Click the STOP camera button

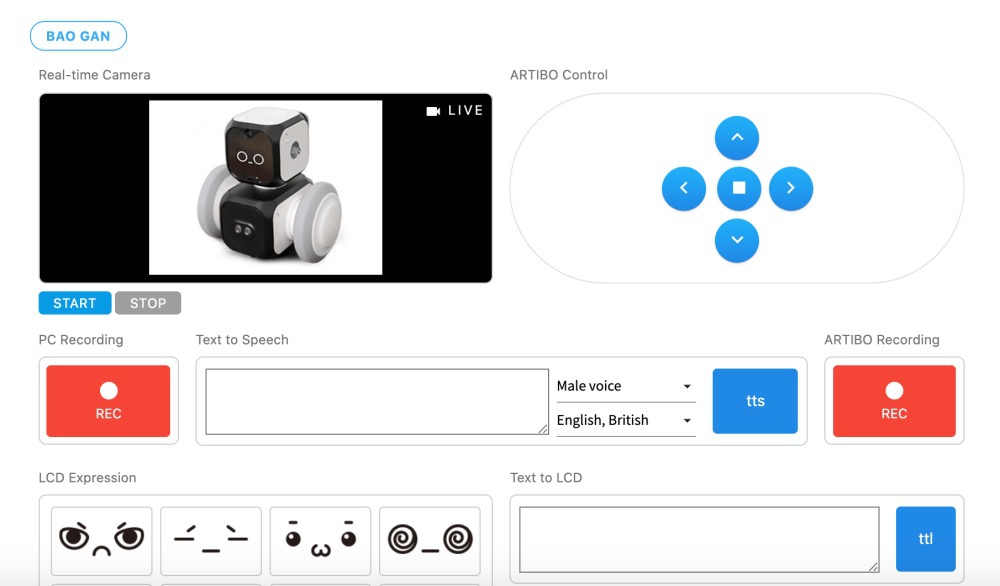[x=148, y=303]
